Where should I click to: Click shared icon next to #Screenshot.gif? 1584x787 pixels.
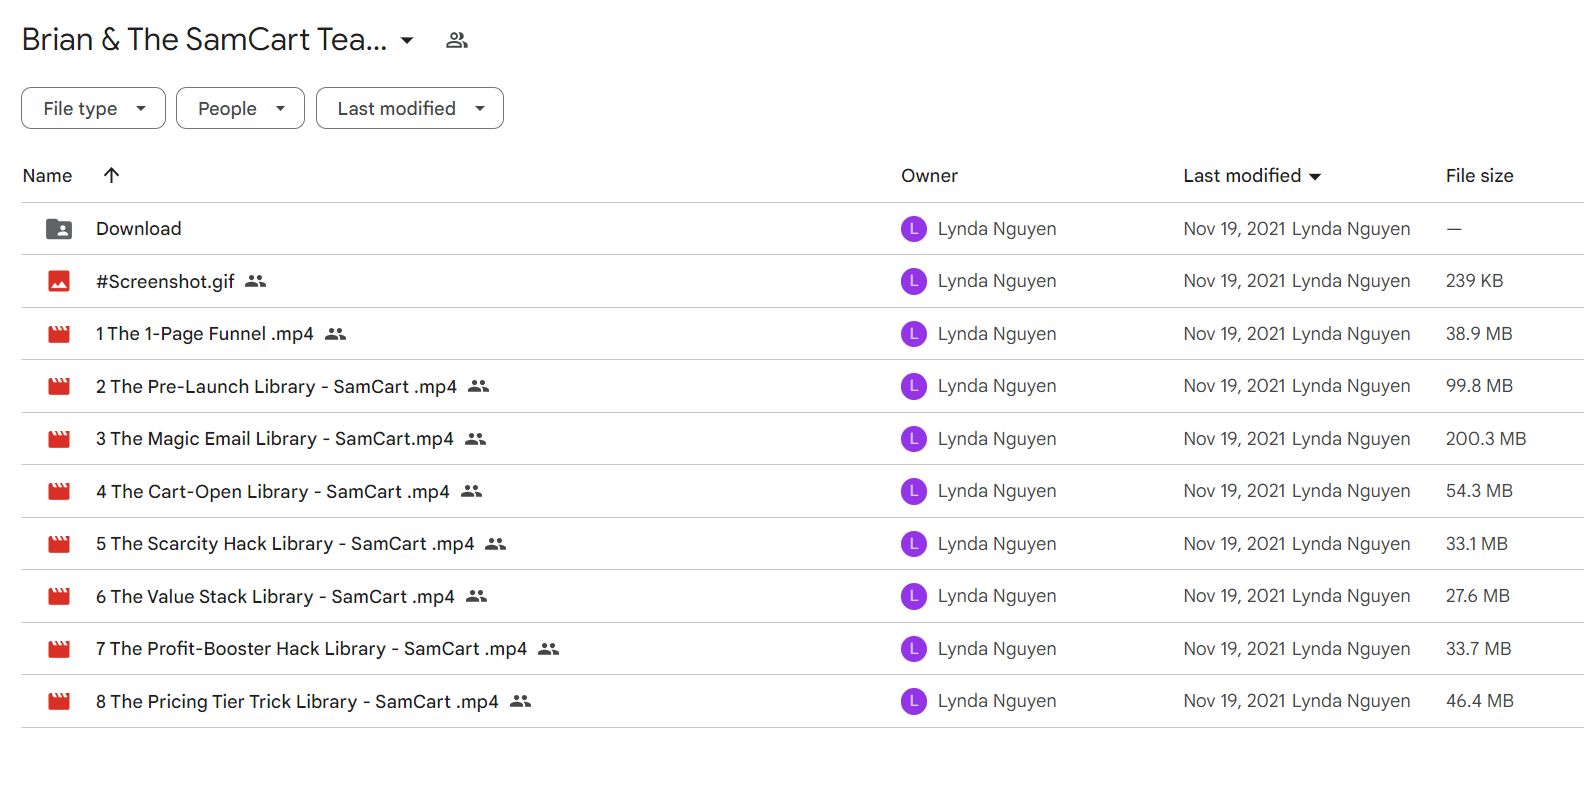(x=256, y=281)
